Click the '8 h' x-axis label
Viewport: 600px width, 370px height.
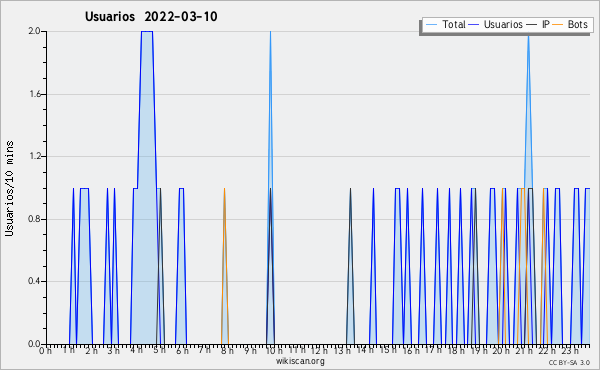(227, 351)
